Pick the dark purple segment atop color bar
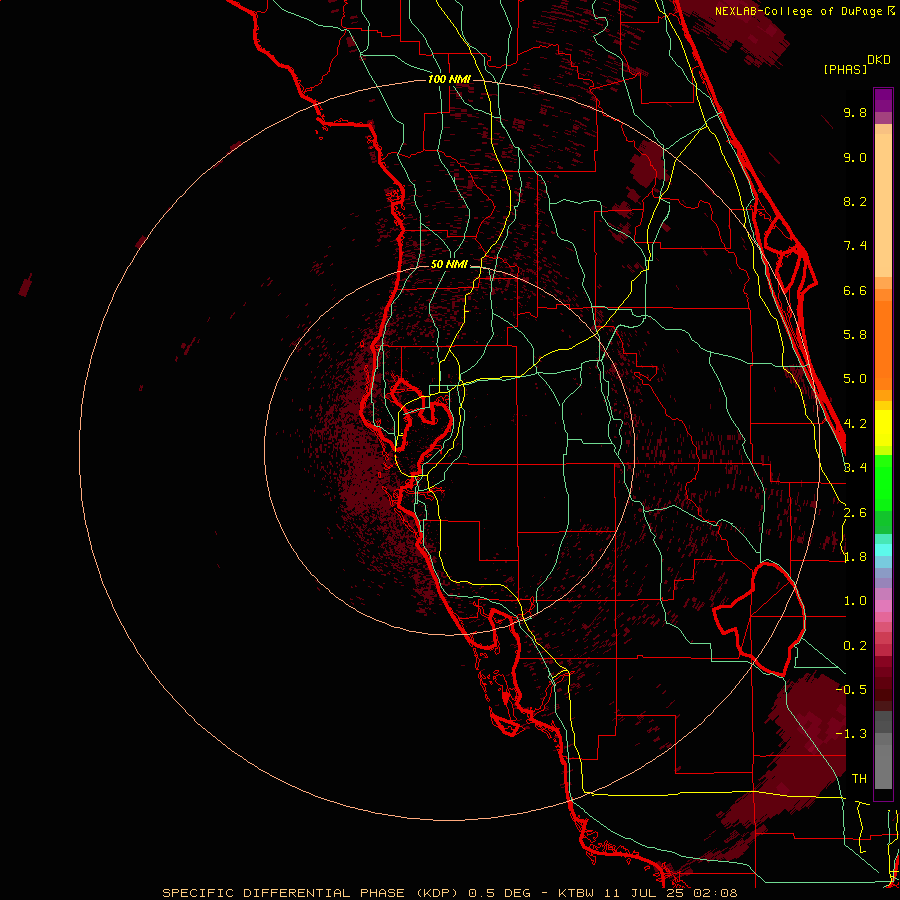Viewport: 900px width, 900px height. (883, 100)
